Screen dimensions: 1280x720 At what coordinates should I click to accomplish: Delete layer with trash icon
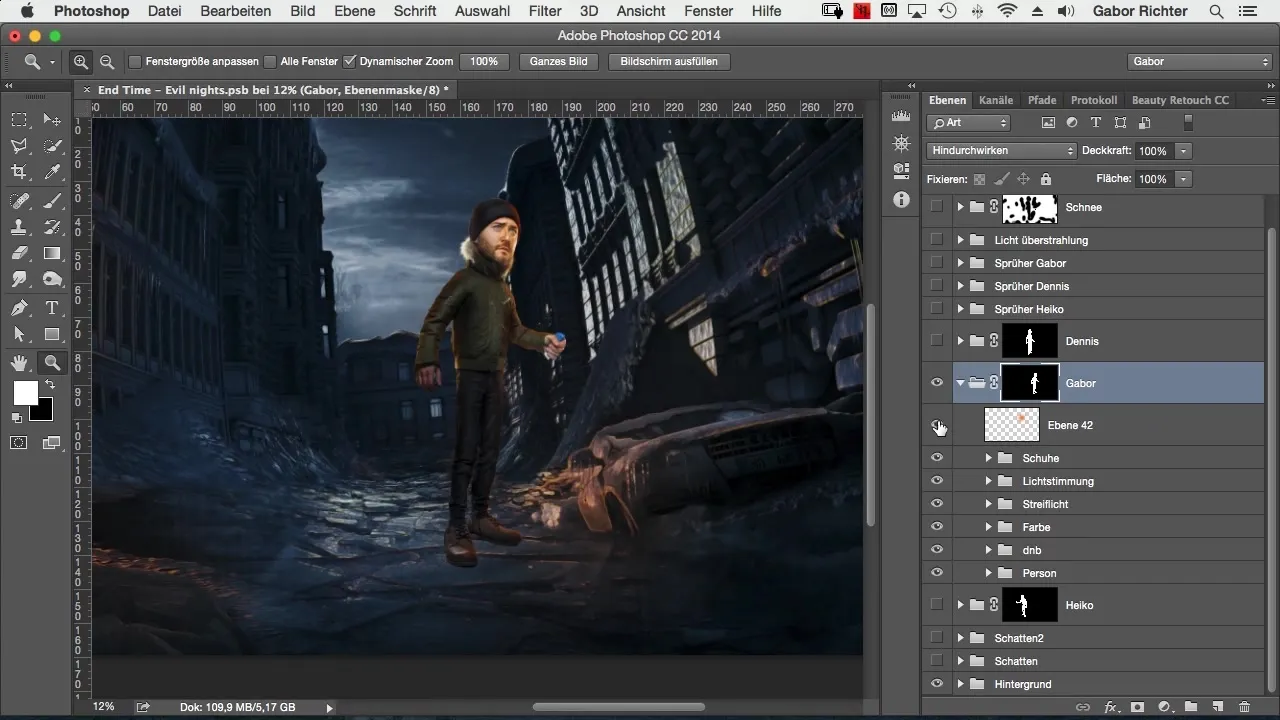(x=1245, y=706)
